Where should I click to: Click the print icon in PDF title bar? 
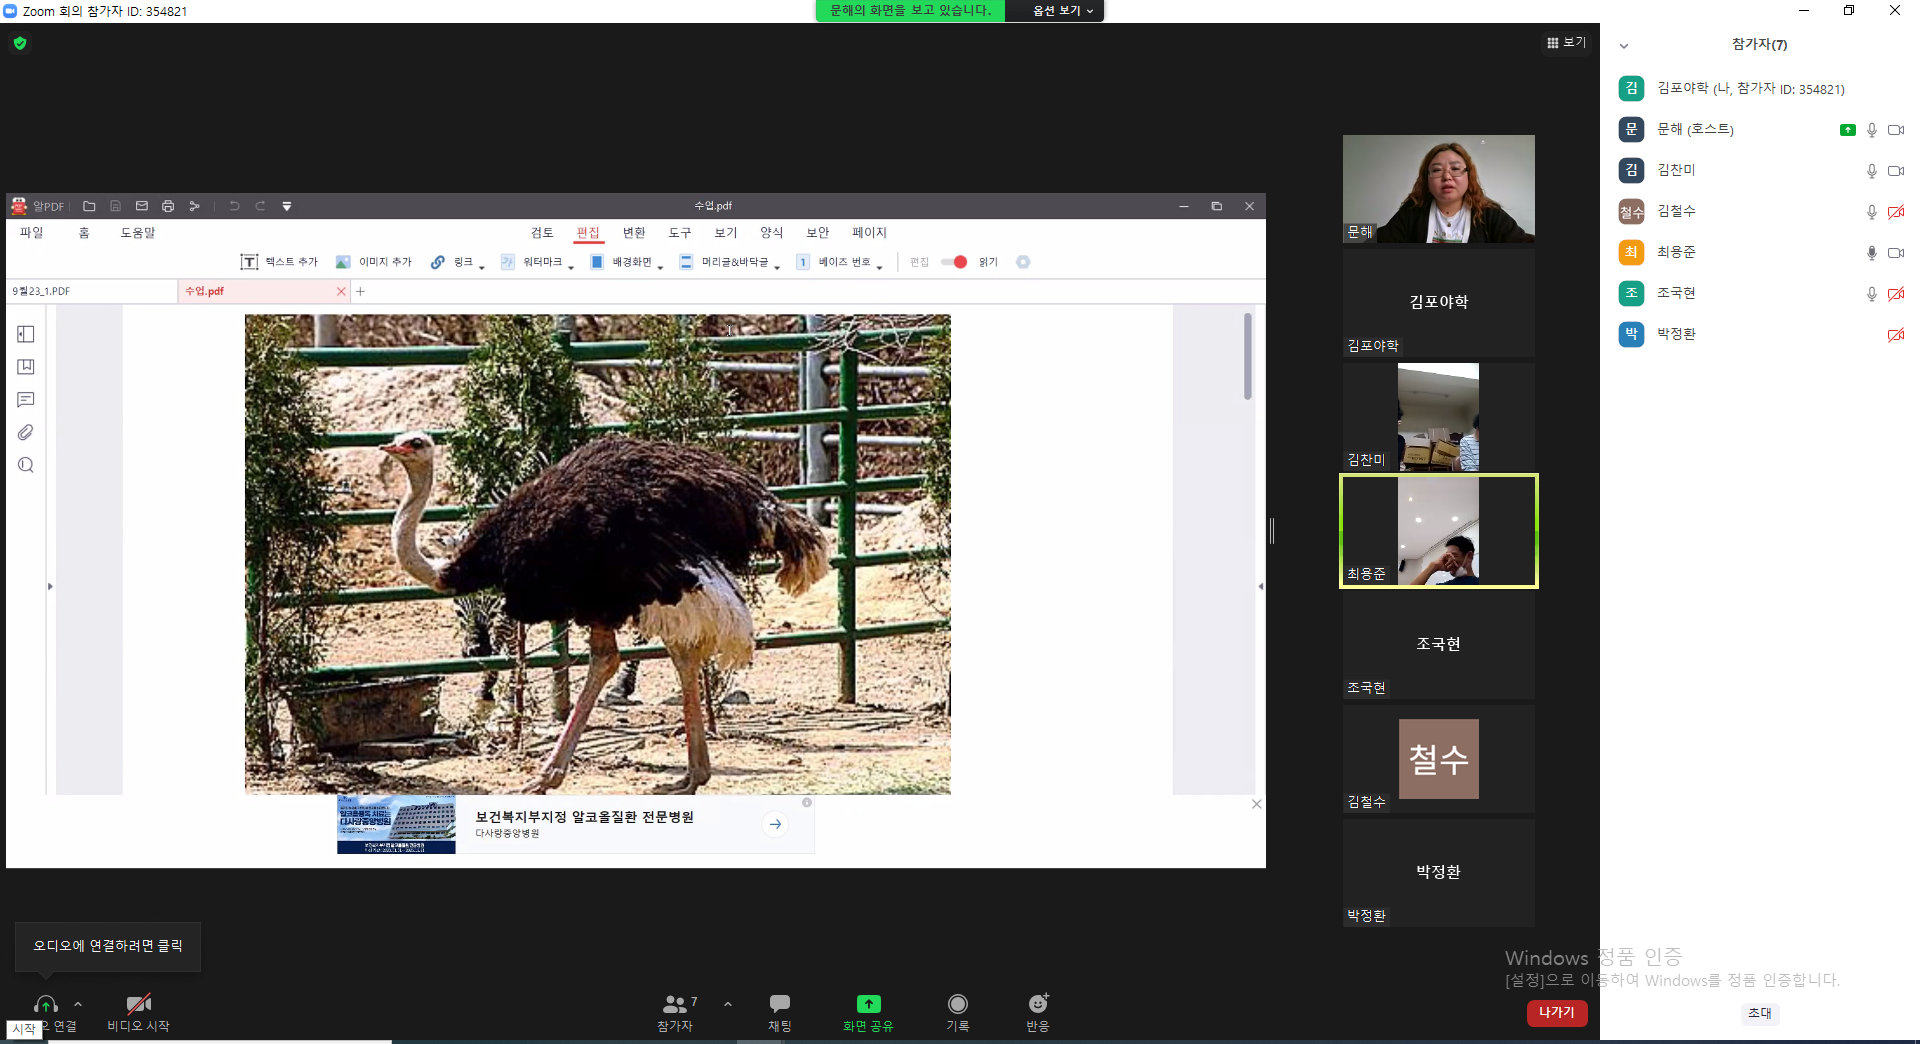[168, 206]
